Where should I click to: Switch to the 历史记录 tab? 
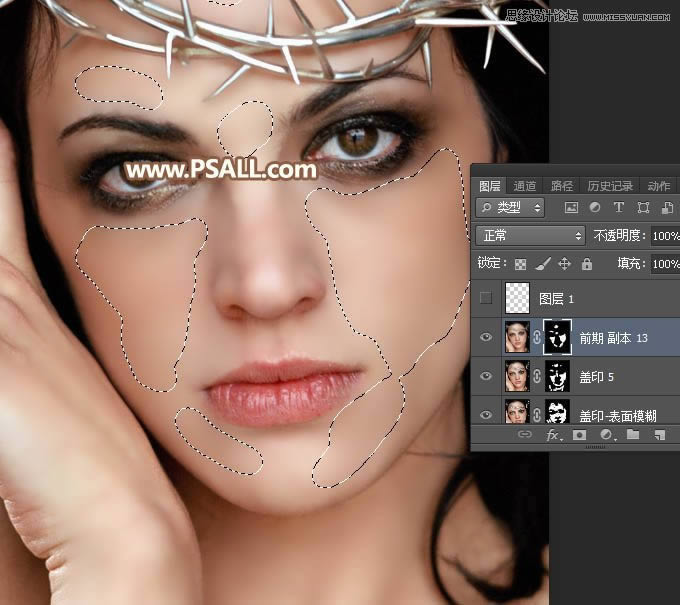(x=609, y=186)
